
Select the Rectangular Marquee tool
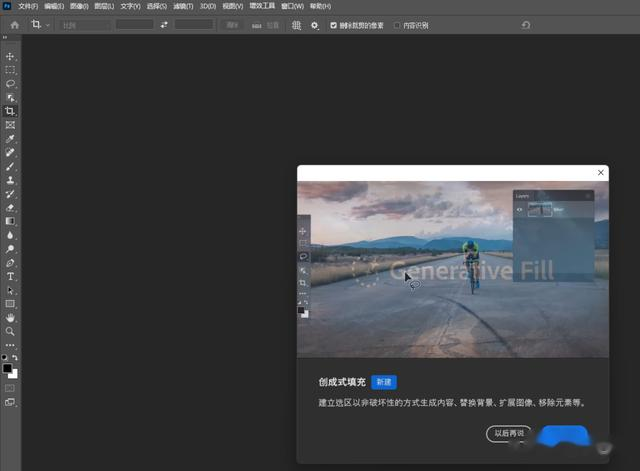pyautogui.click(x=10, y=70)
